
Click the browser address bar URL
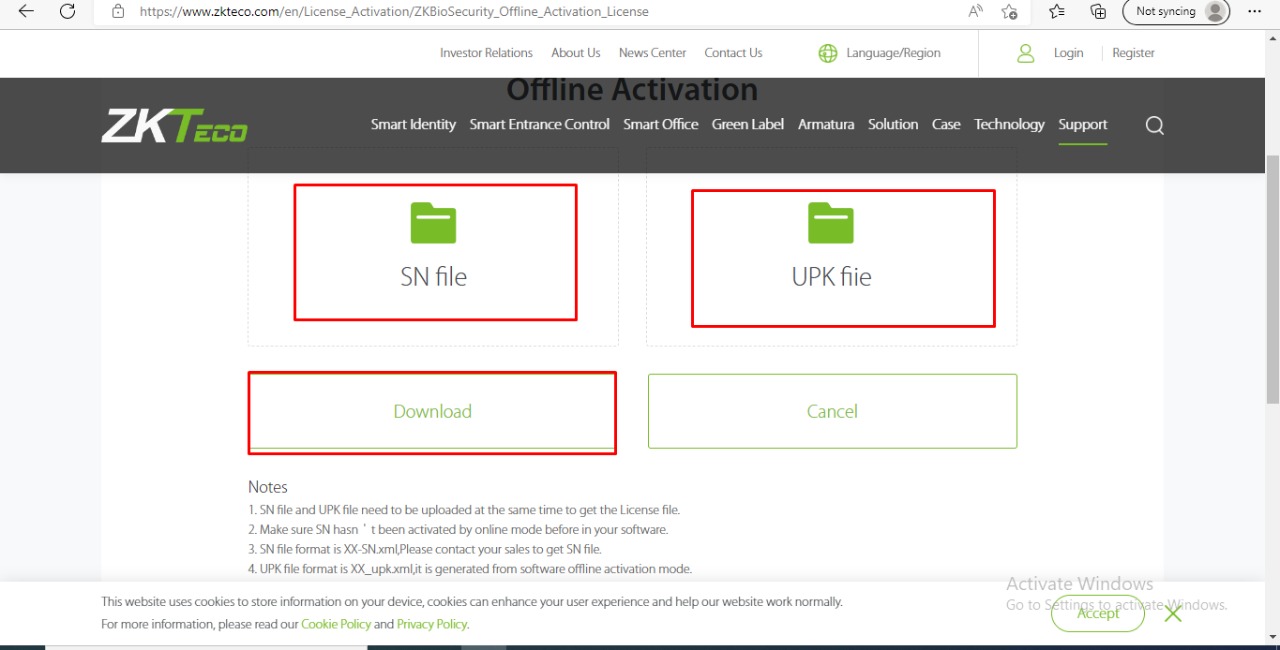(x=394, y=12)
